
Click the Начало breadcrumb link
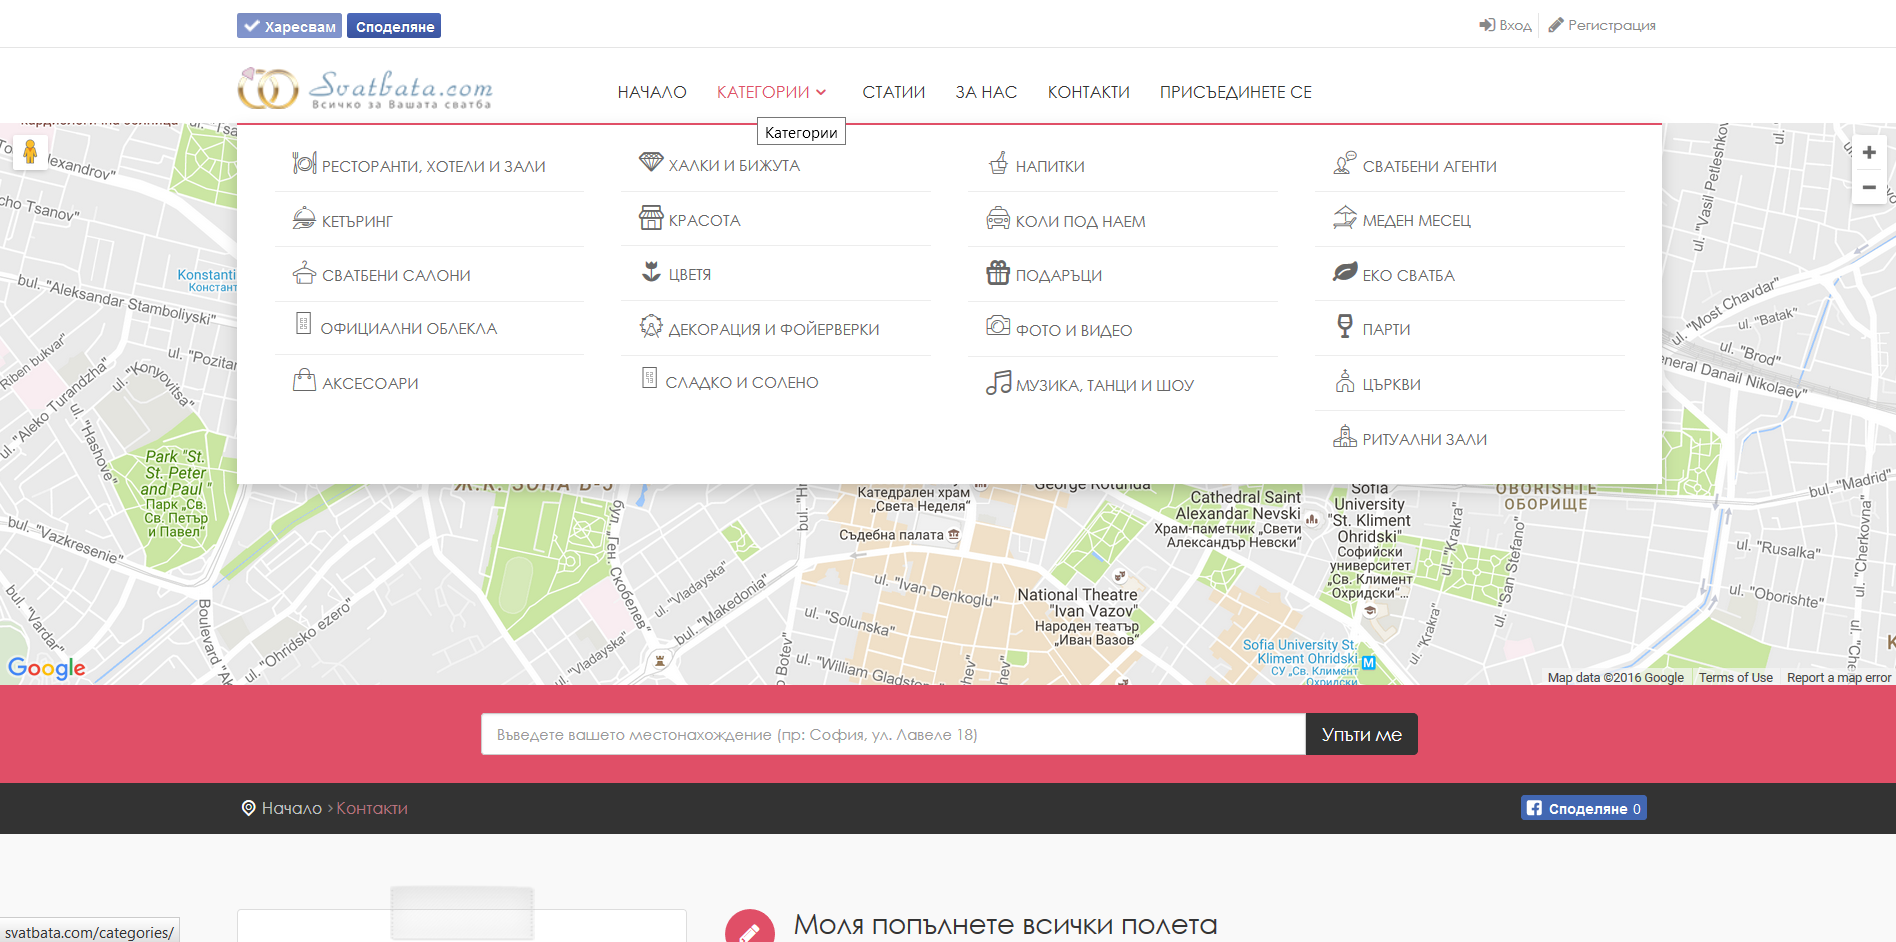[x=291, y=808]
